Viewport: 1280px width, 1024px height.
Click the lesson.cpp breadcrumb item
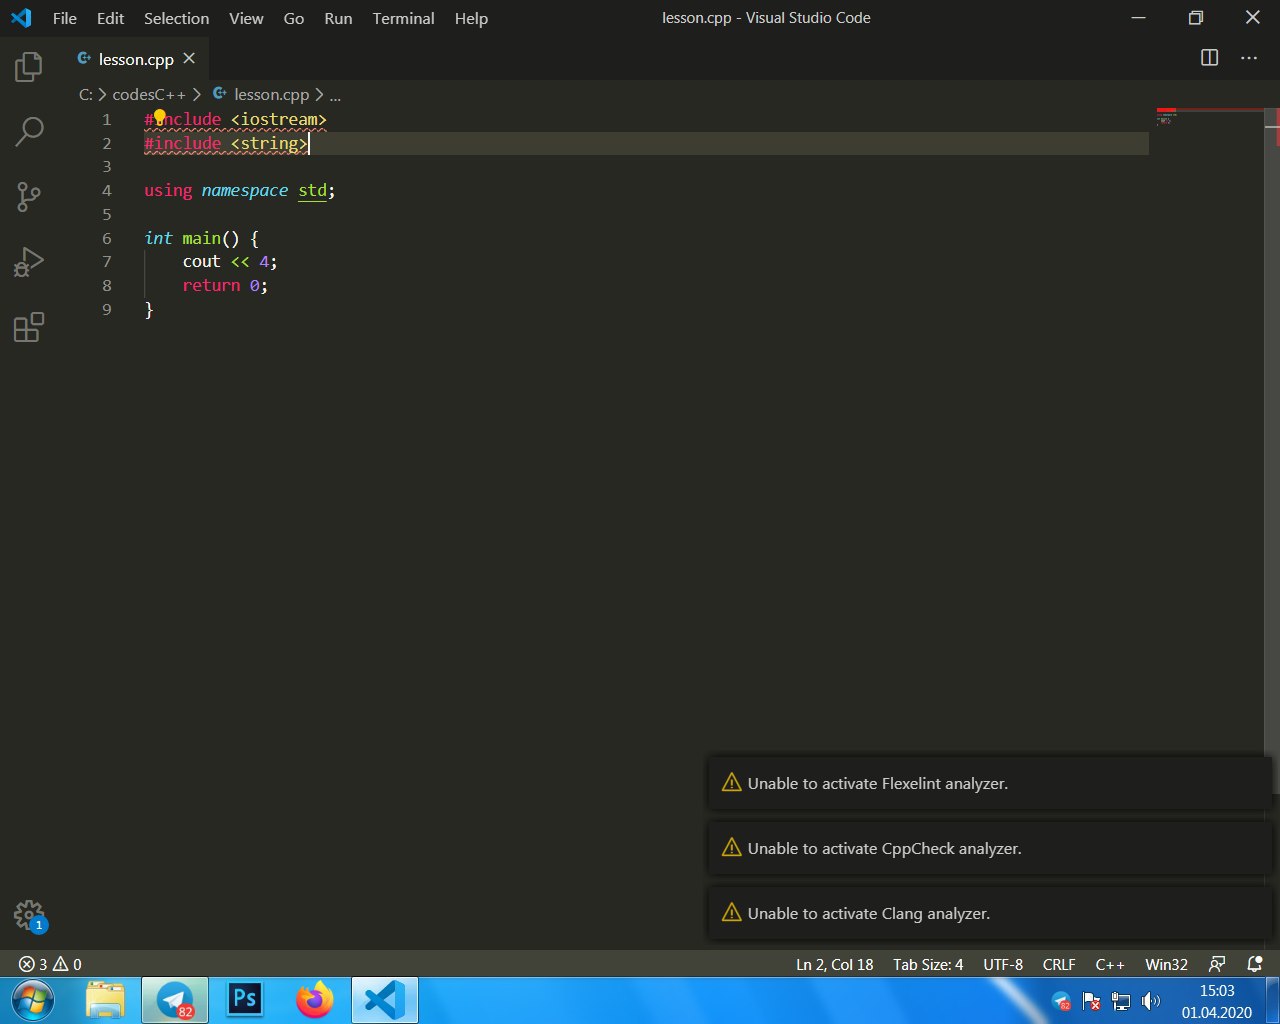pos(262,94)
